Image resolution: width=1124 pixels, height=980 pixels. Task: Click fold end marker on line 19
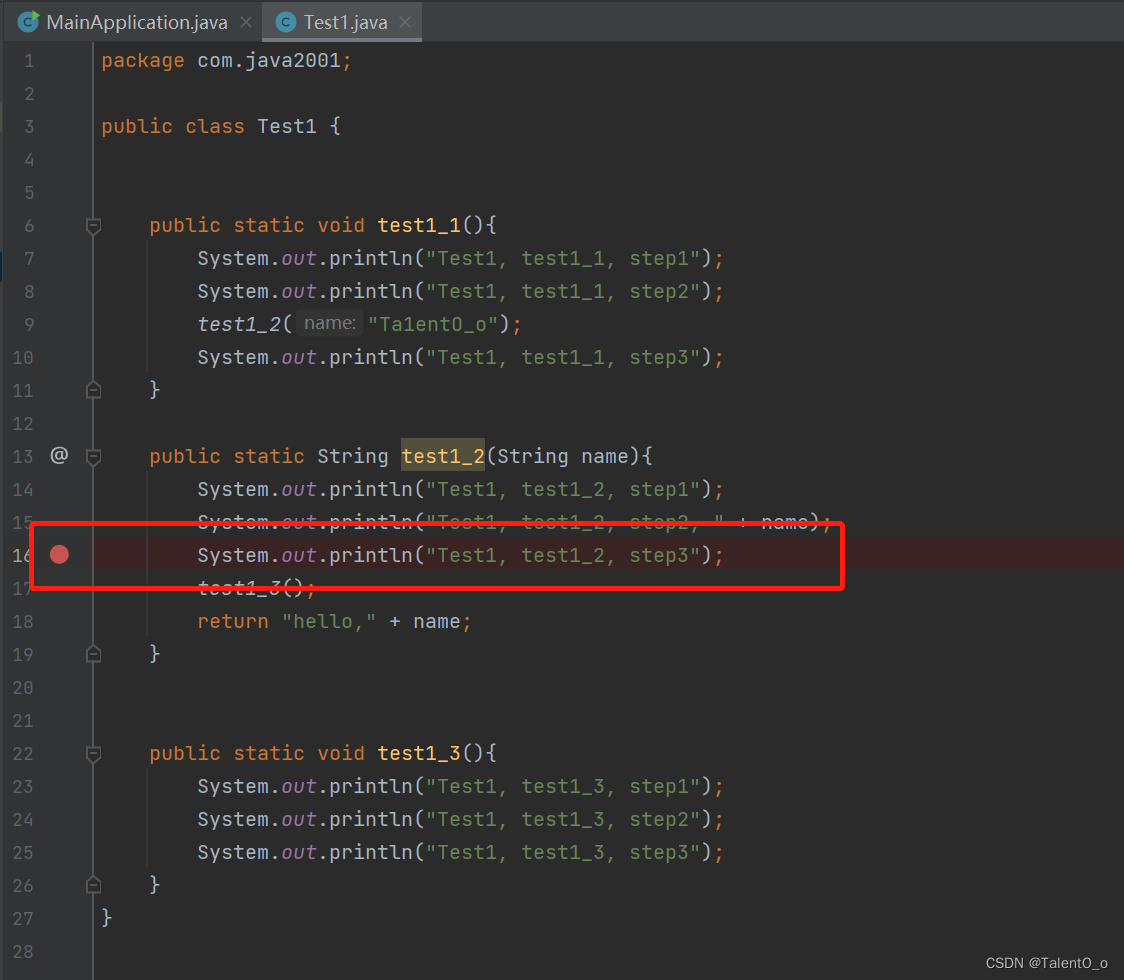click(x=93, y=654)
